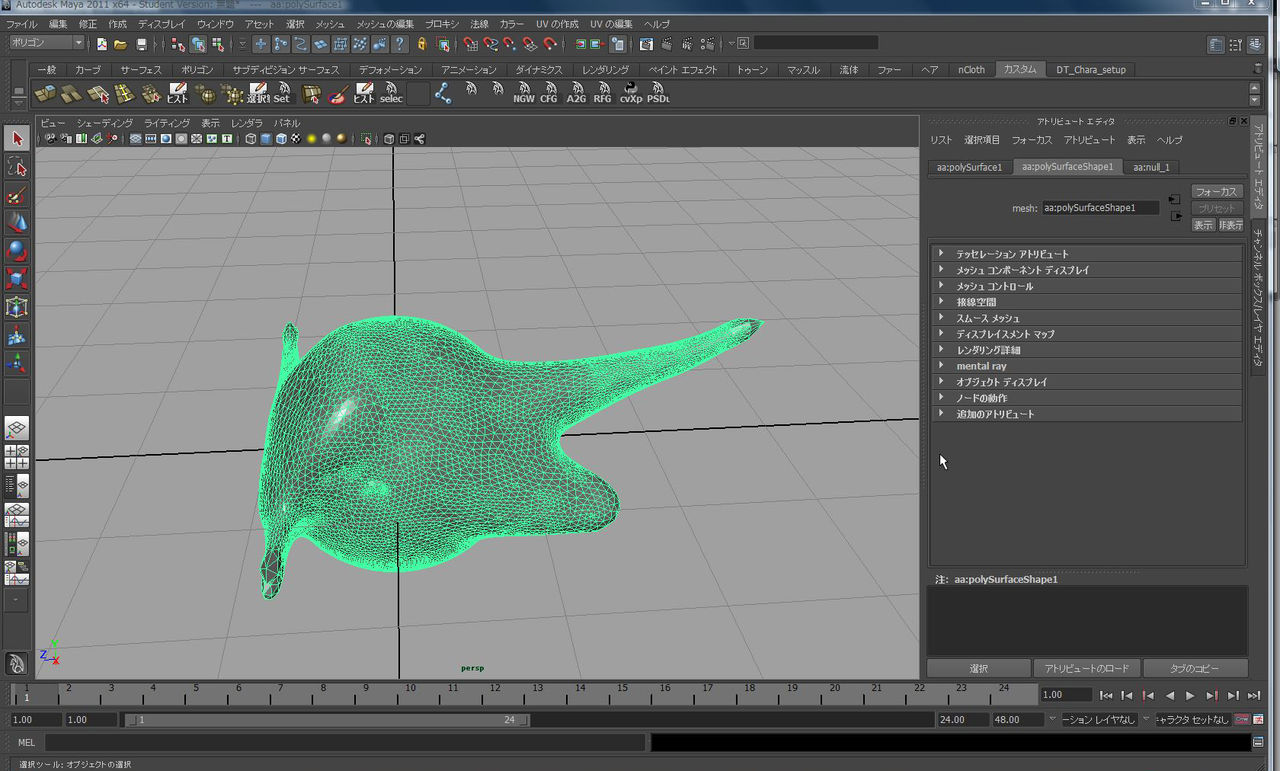Toggle textured display checker icon in viewport
Screen dimensions: 1280x771
tap(295, 139)
